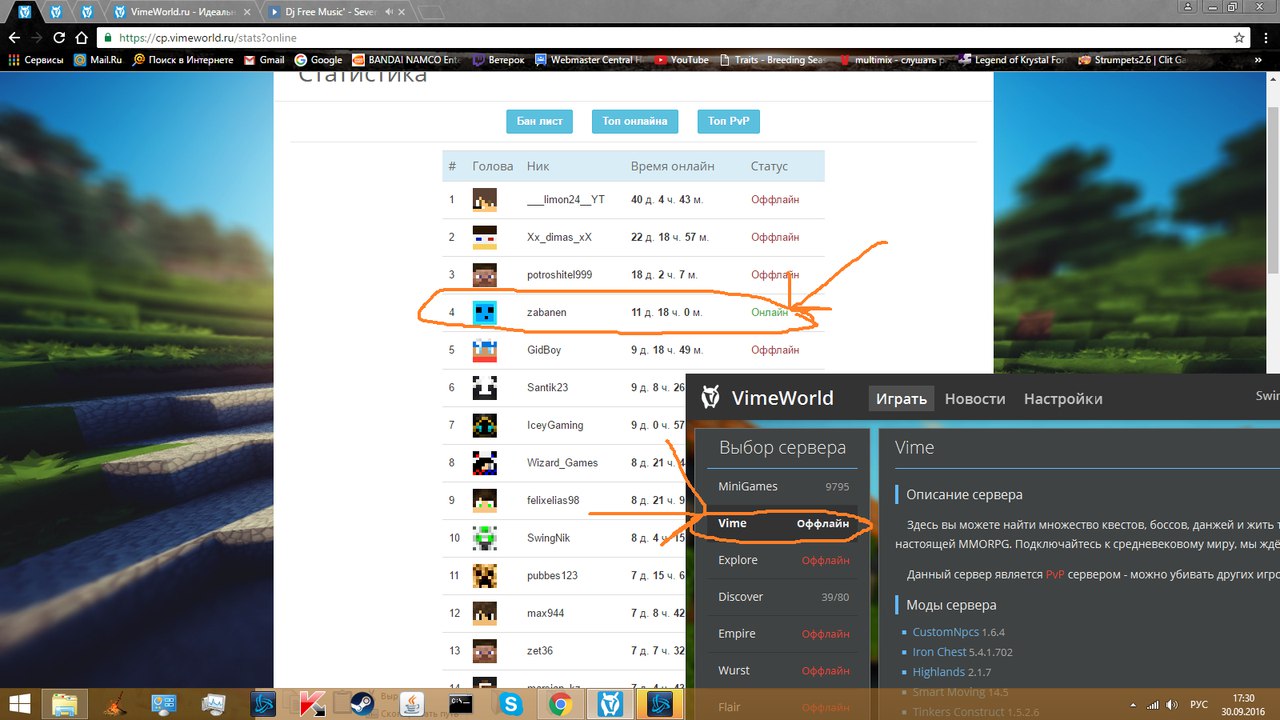The image size is (1280, 720).
Task: Click the nickname Xx_dimas_xX
Action: coord(559,237)
